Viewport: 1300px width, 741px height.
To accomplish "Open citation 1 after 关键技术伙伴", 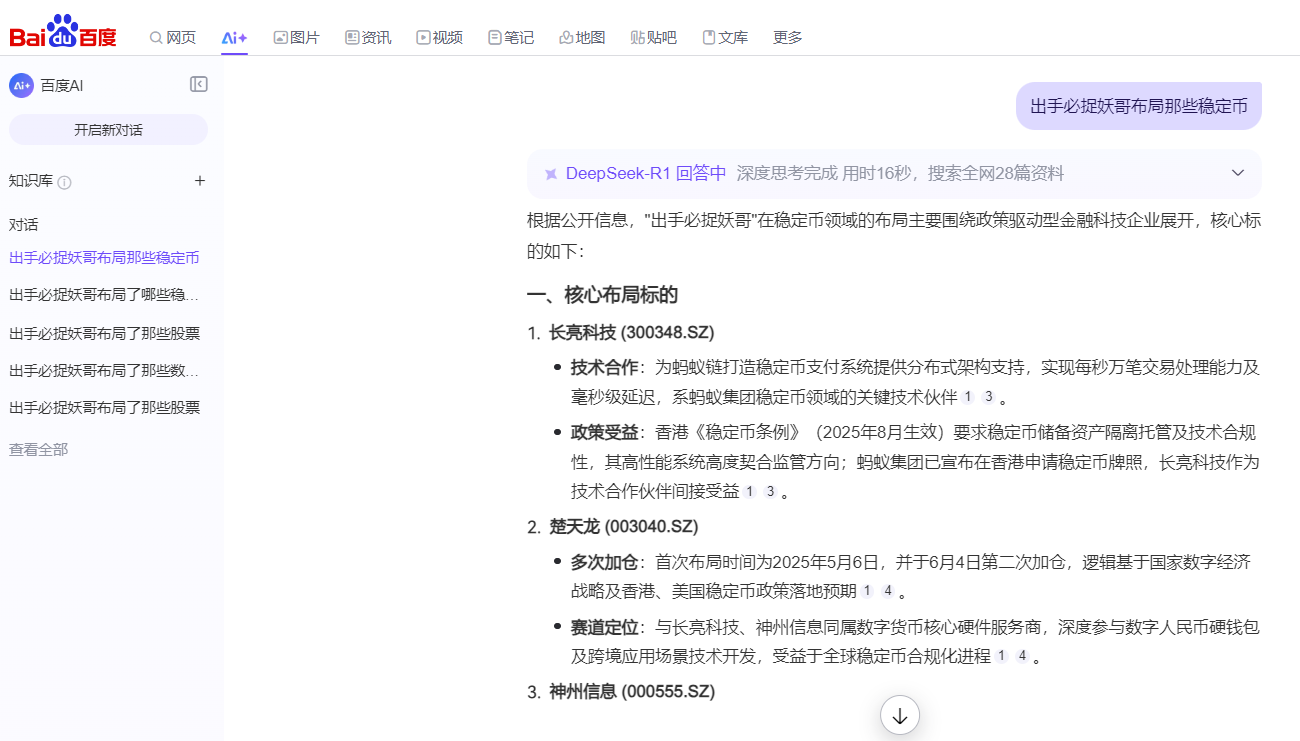I will point(967,397).
